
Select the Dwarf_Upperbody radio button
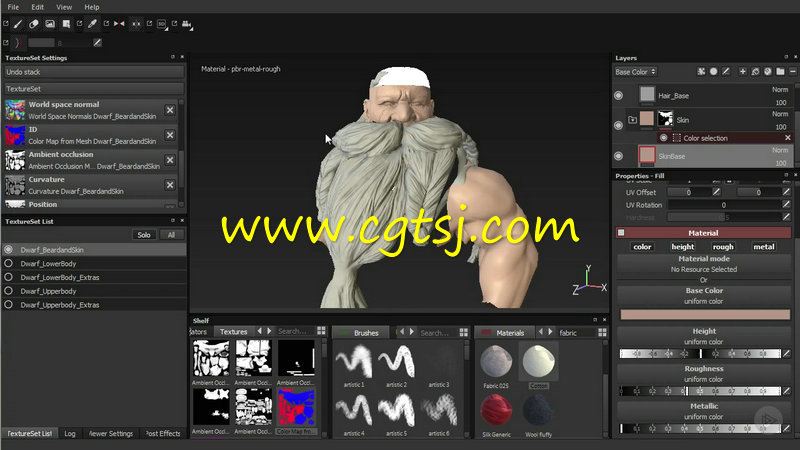tap(9, 291)
